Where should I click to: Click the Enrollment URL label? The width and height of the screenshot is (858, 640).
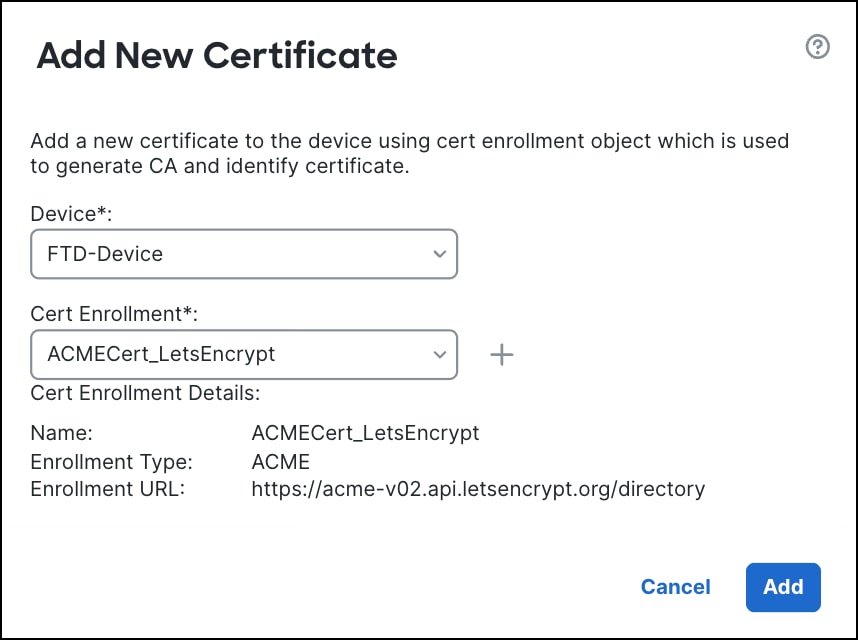click(108, 489)
